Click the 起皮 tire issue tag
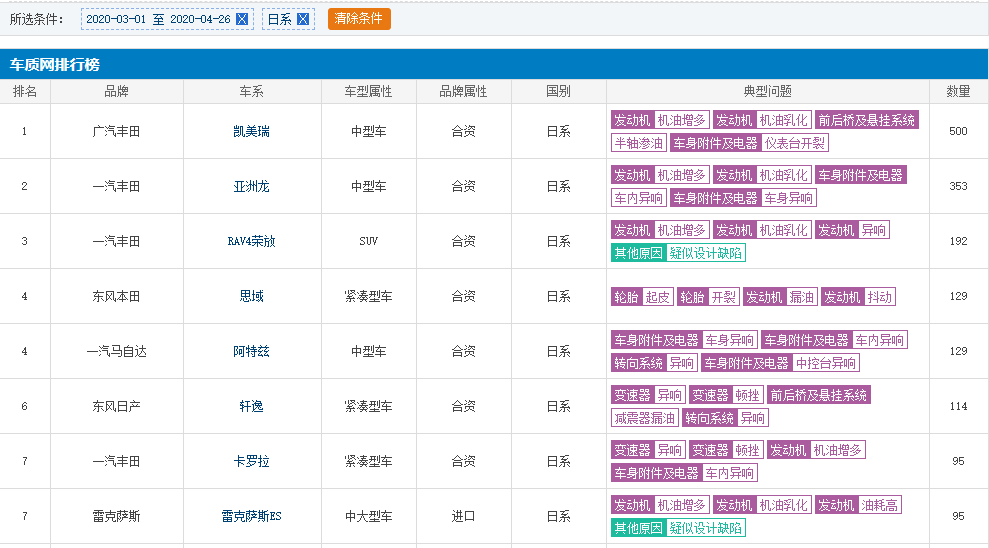 tap(657, 297)
